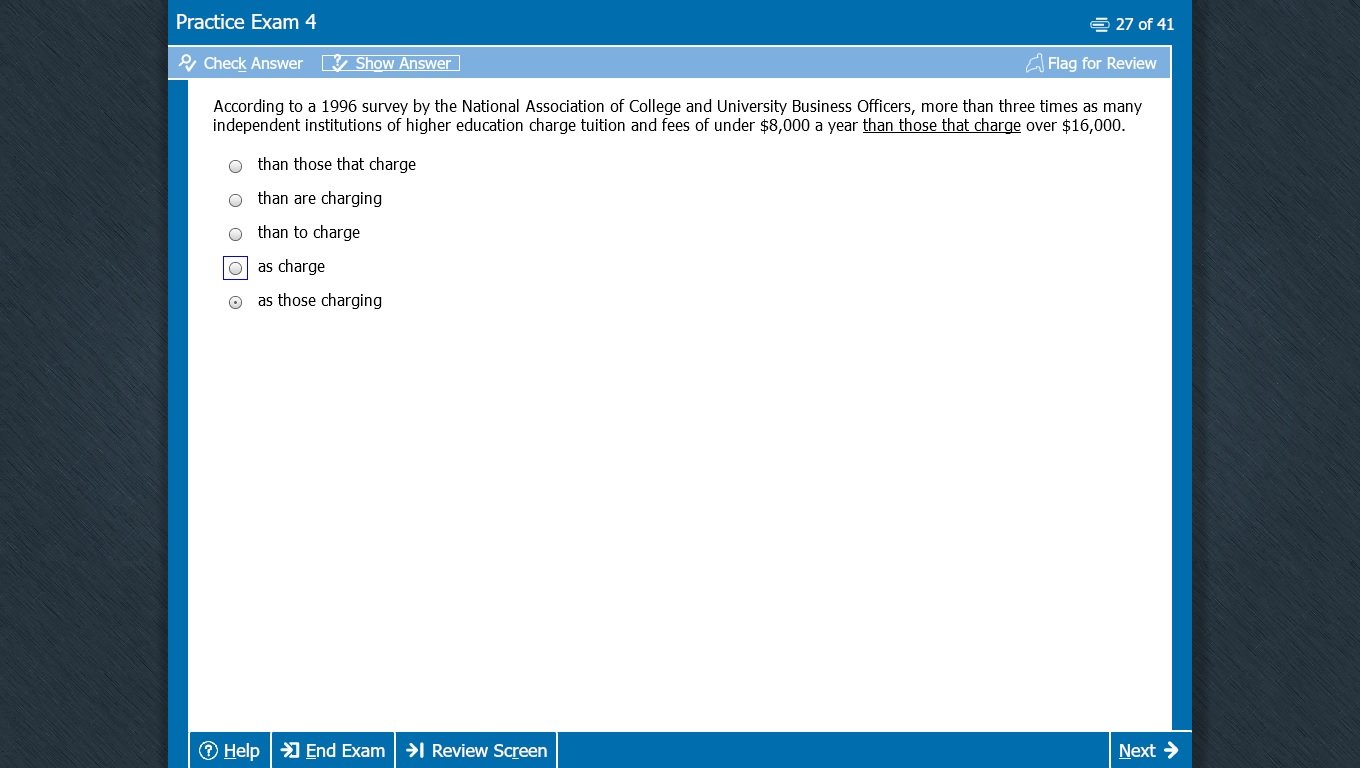Click the checkmark icon next to Check Answer
Screen dimensions: 1360x768
186,62
